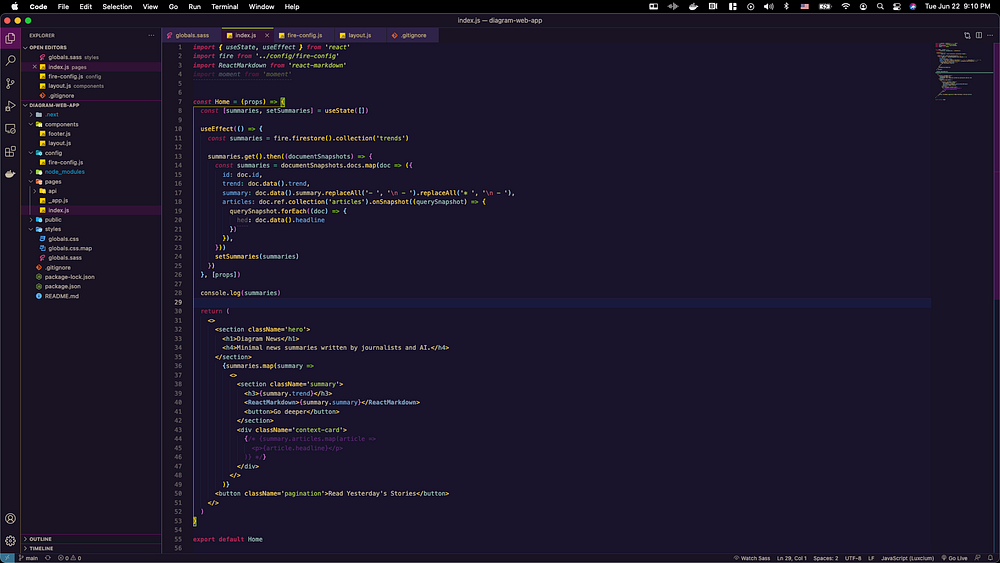Open the Docker view in activity bar
The width and height of the screenshot is (1000, 563).
(x=11, y=174)
